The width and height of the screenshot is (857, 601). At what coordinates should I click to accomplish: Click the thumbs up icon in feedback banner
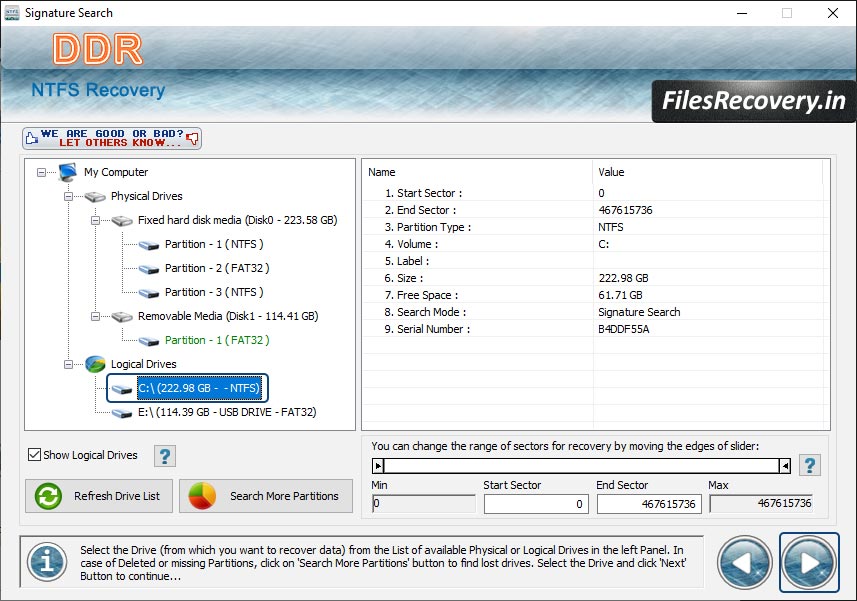pyautogui.click(x=32, y=138)
